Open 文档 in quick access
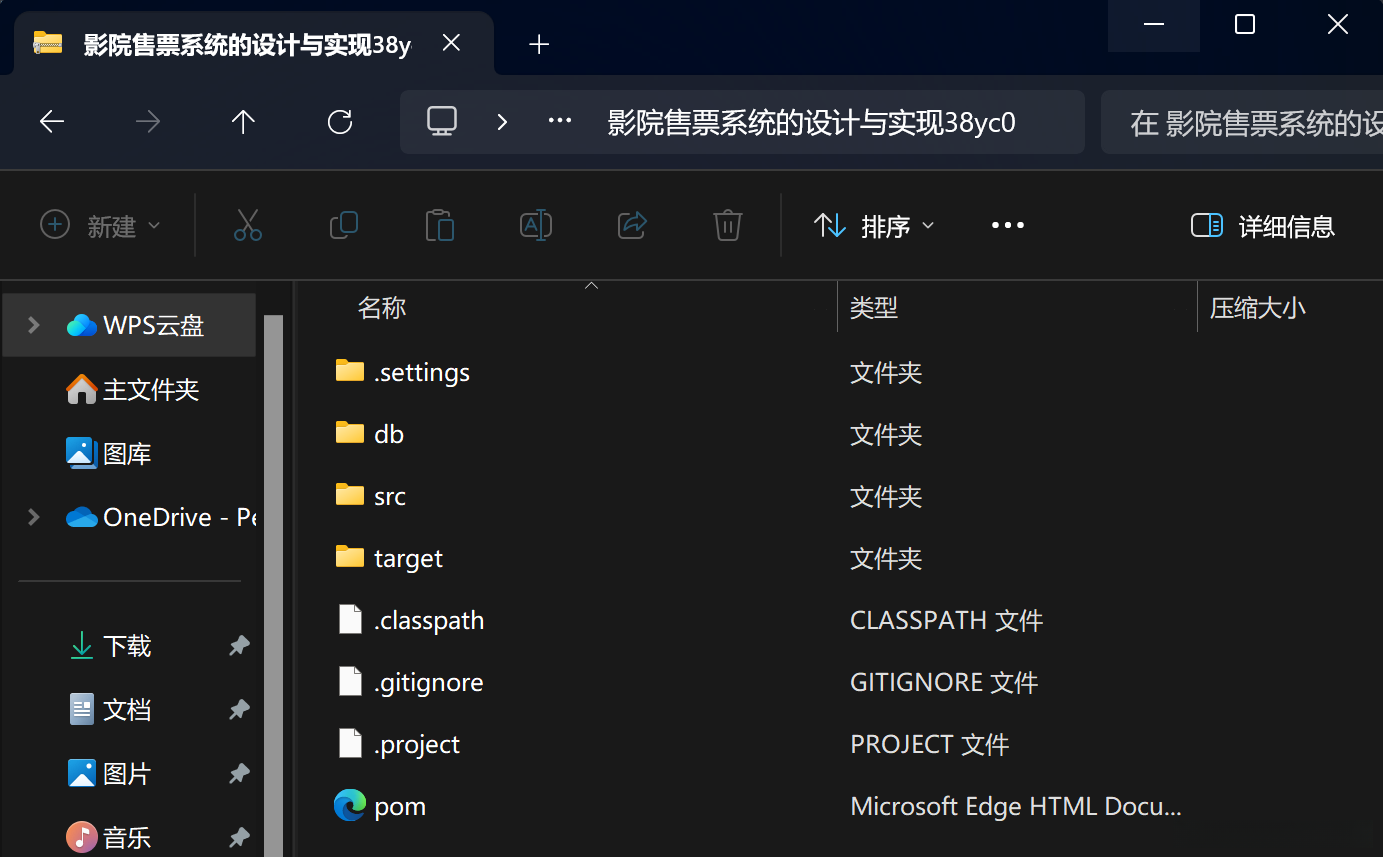1383x857 pixels. (x=110, y=710)
